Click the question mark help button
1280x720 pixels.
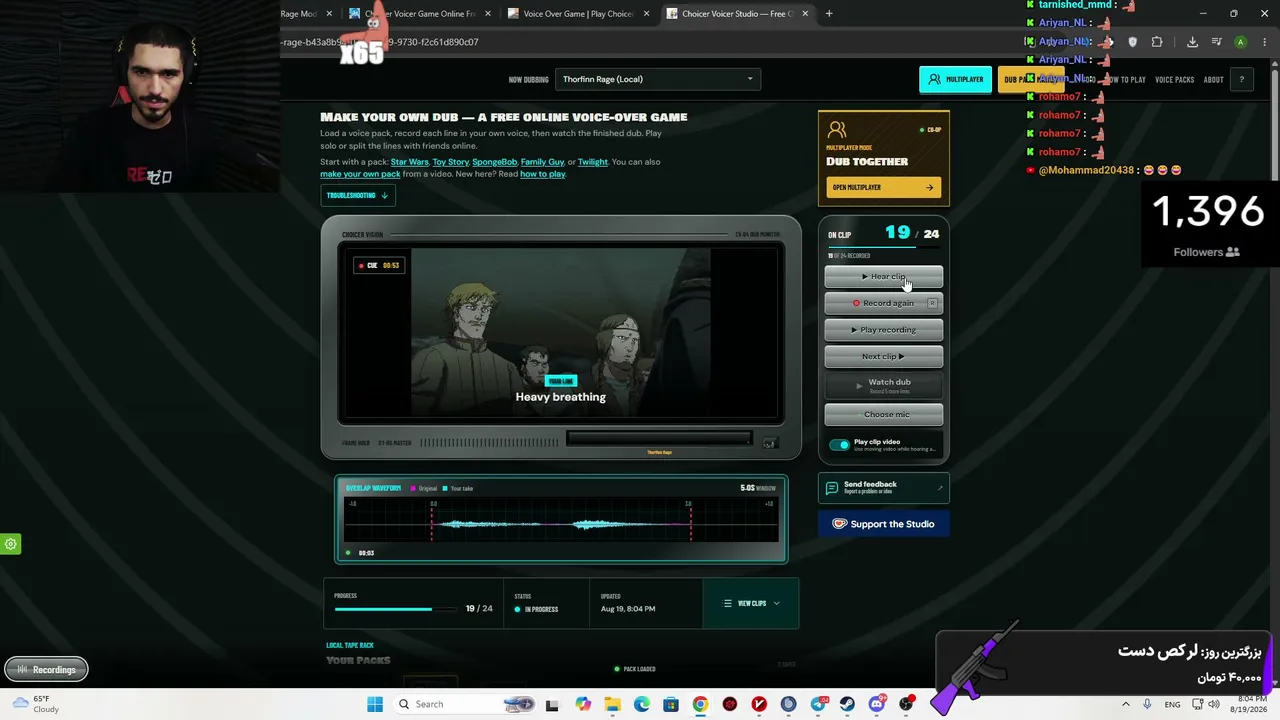1241,80
